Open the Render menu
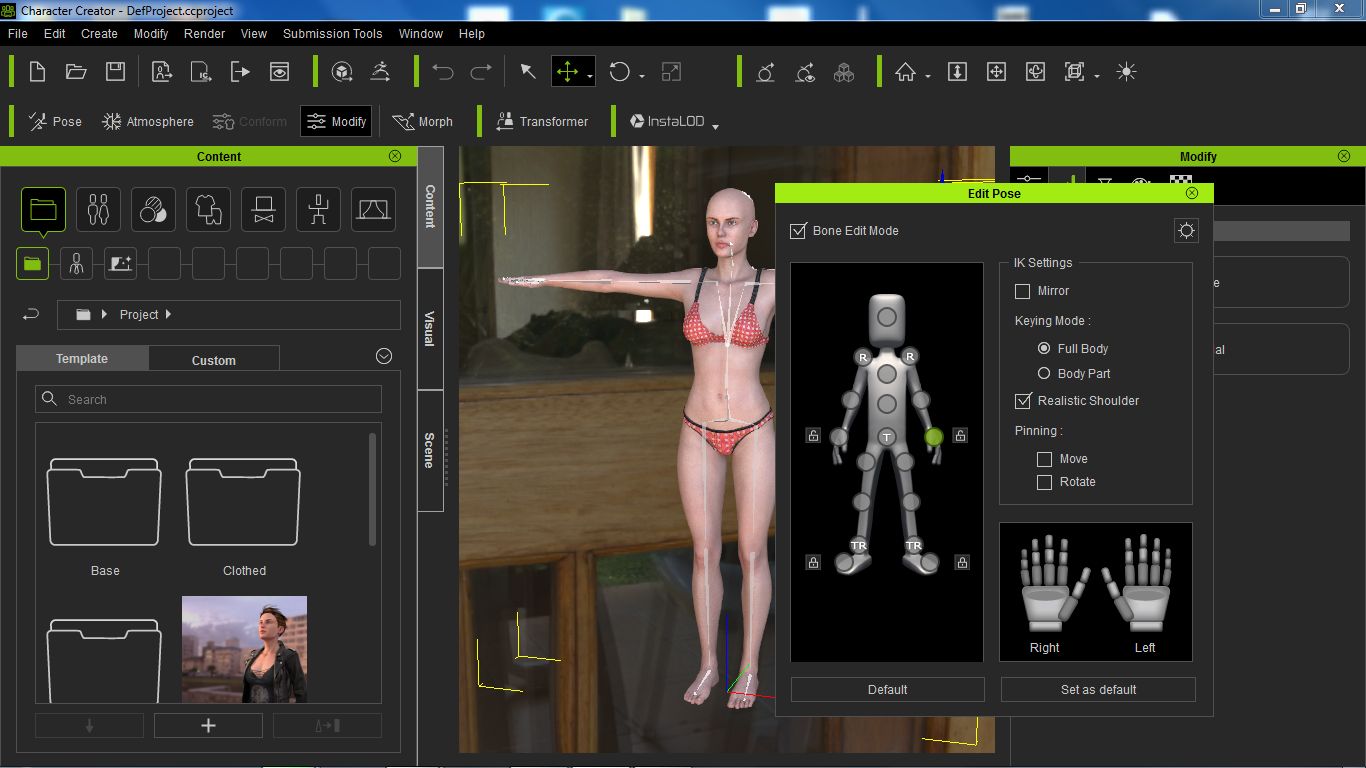1366x768 pixels. click(x=204, y=33)
